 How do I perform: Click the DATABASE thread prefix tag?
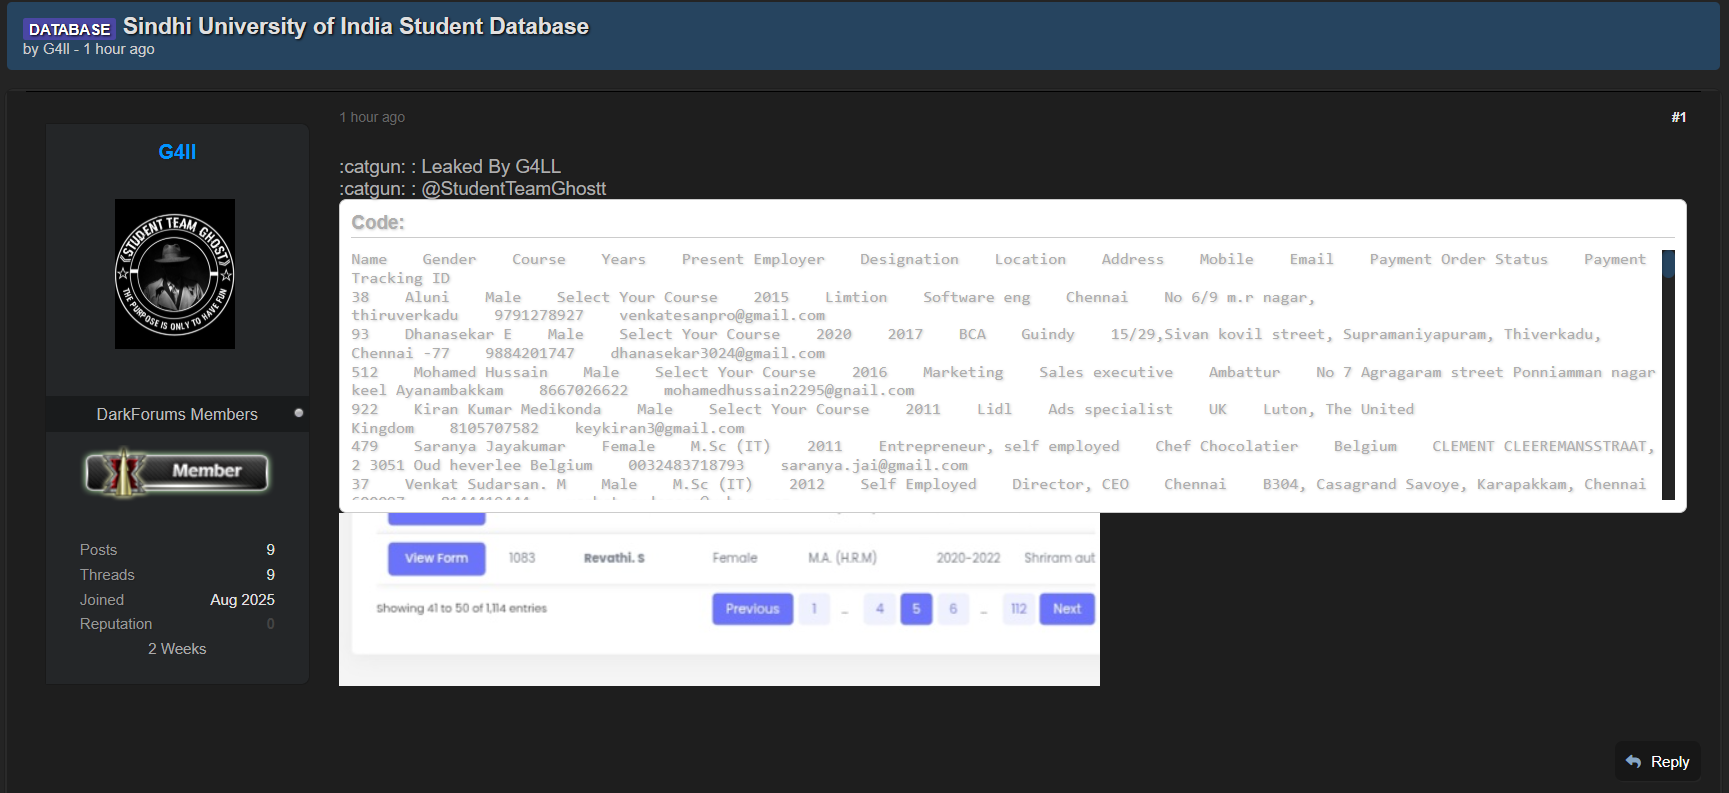tap(69, 29)
